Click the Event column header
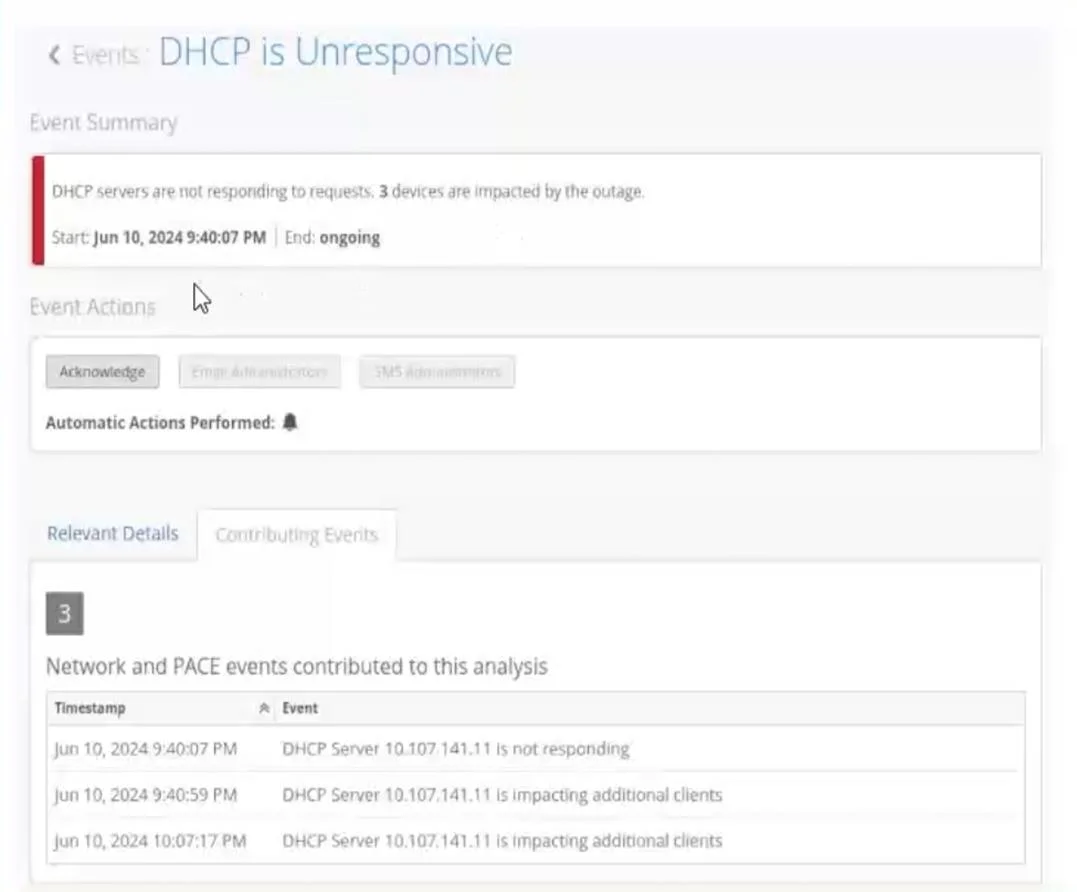Image resolution: width=1077 pixels, height=892 pixels. click(x=300, y=708)
